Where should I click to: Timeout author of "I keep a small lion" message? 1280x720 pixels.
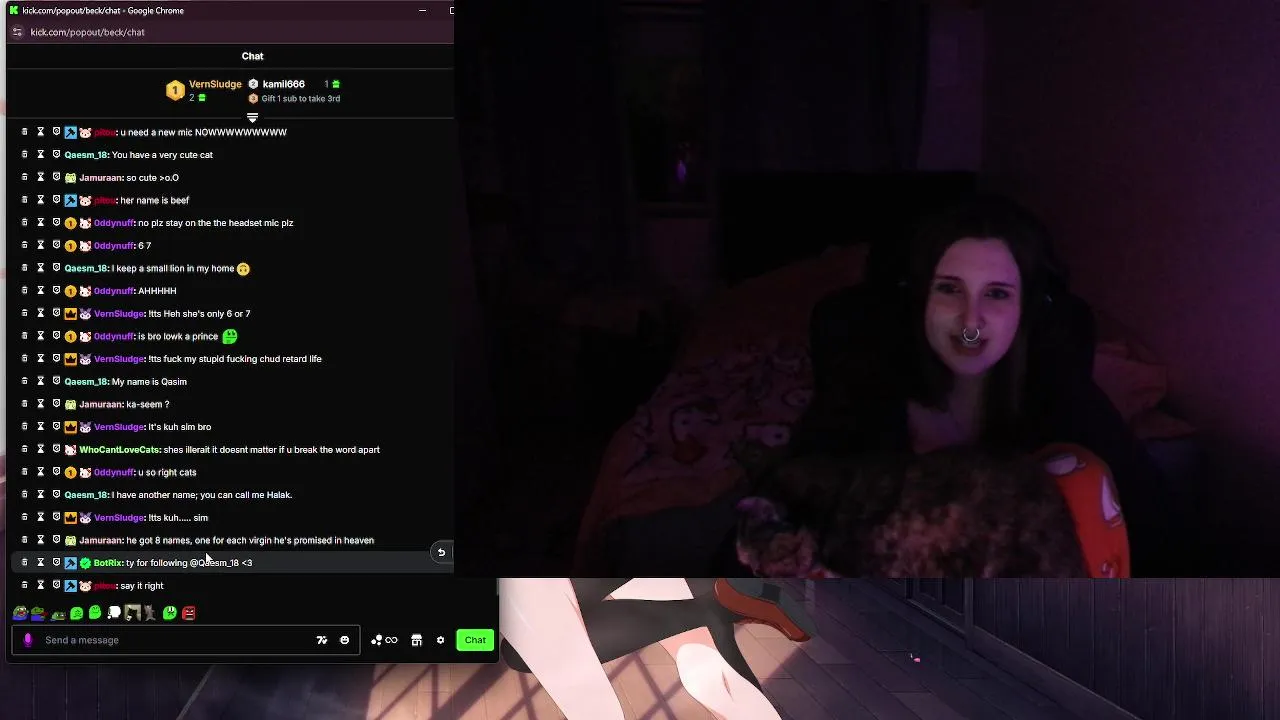pos(40,268)
